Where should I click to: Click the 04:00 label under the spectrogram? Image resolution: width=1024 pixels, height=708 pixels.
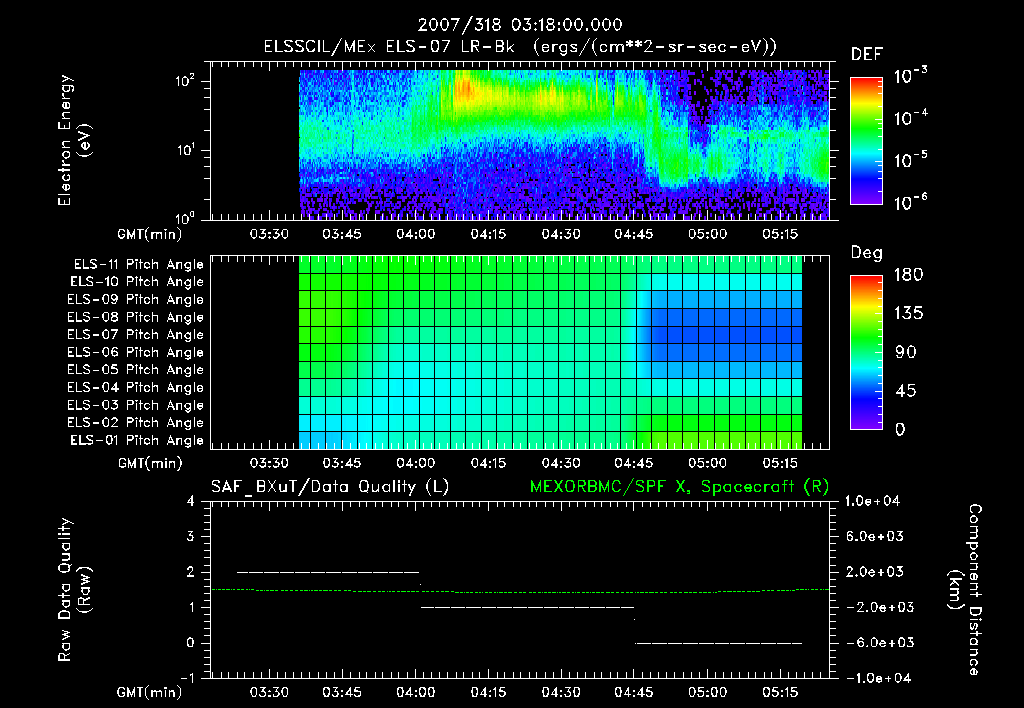tap(415, 234)
